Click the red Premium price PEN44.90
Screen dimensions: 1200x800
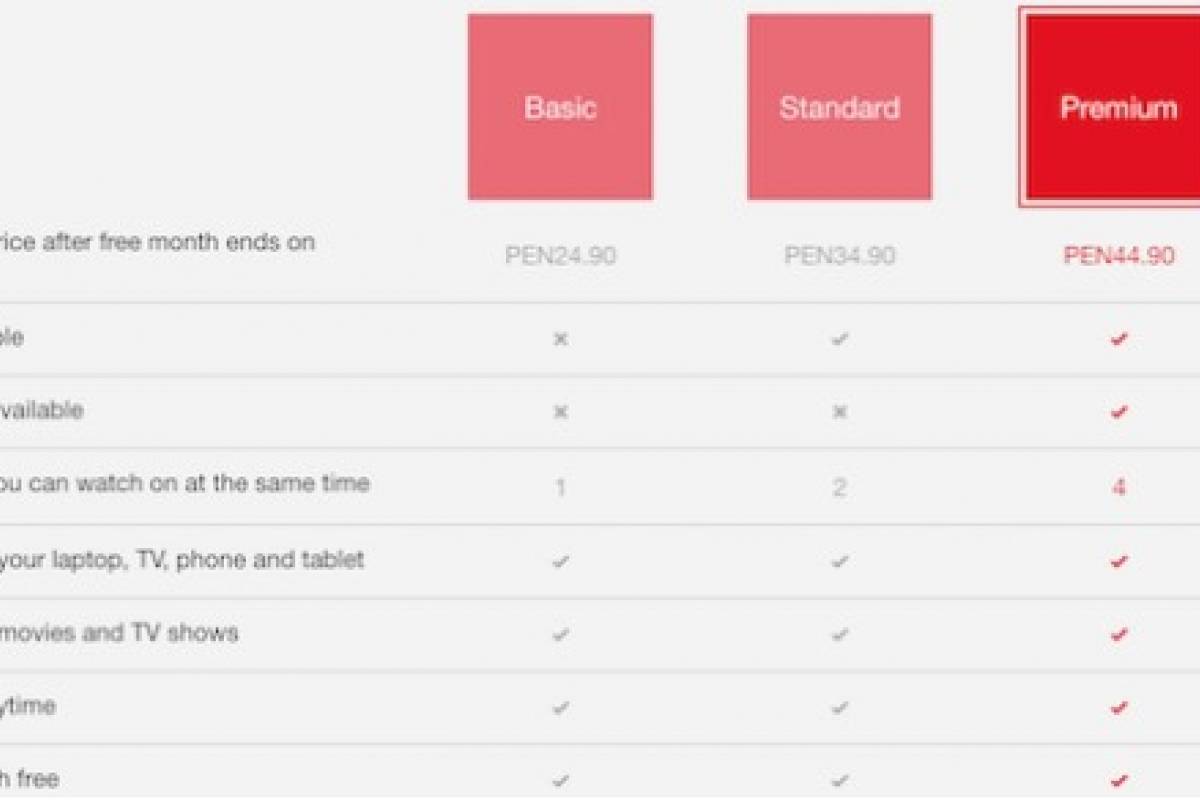[x=1118, y=256]
